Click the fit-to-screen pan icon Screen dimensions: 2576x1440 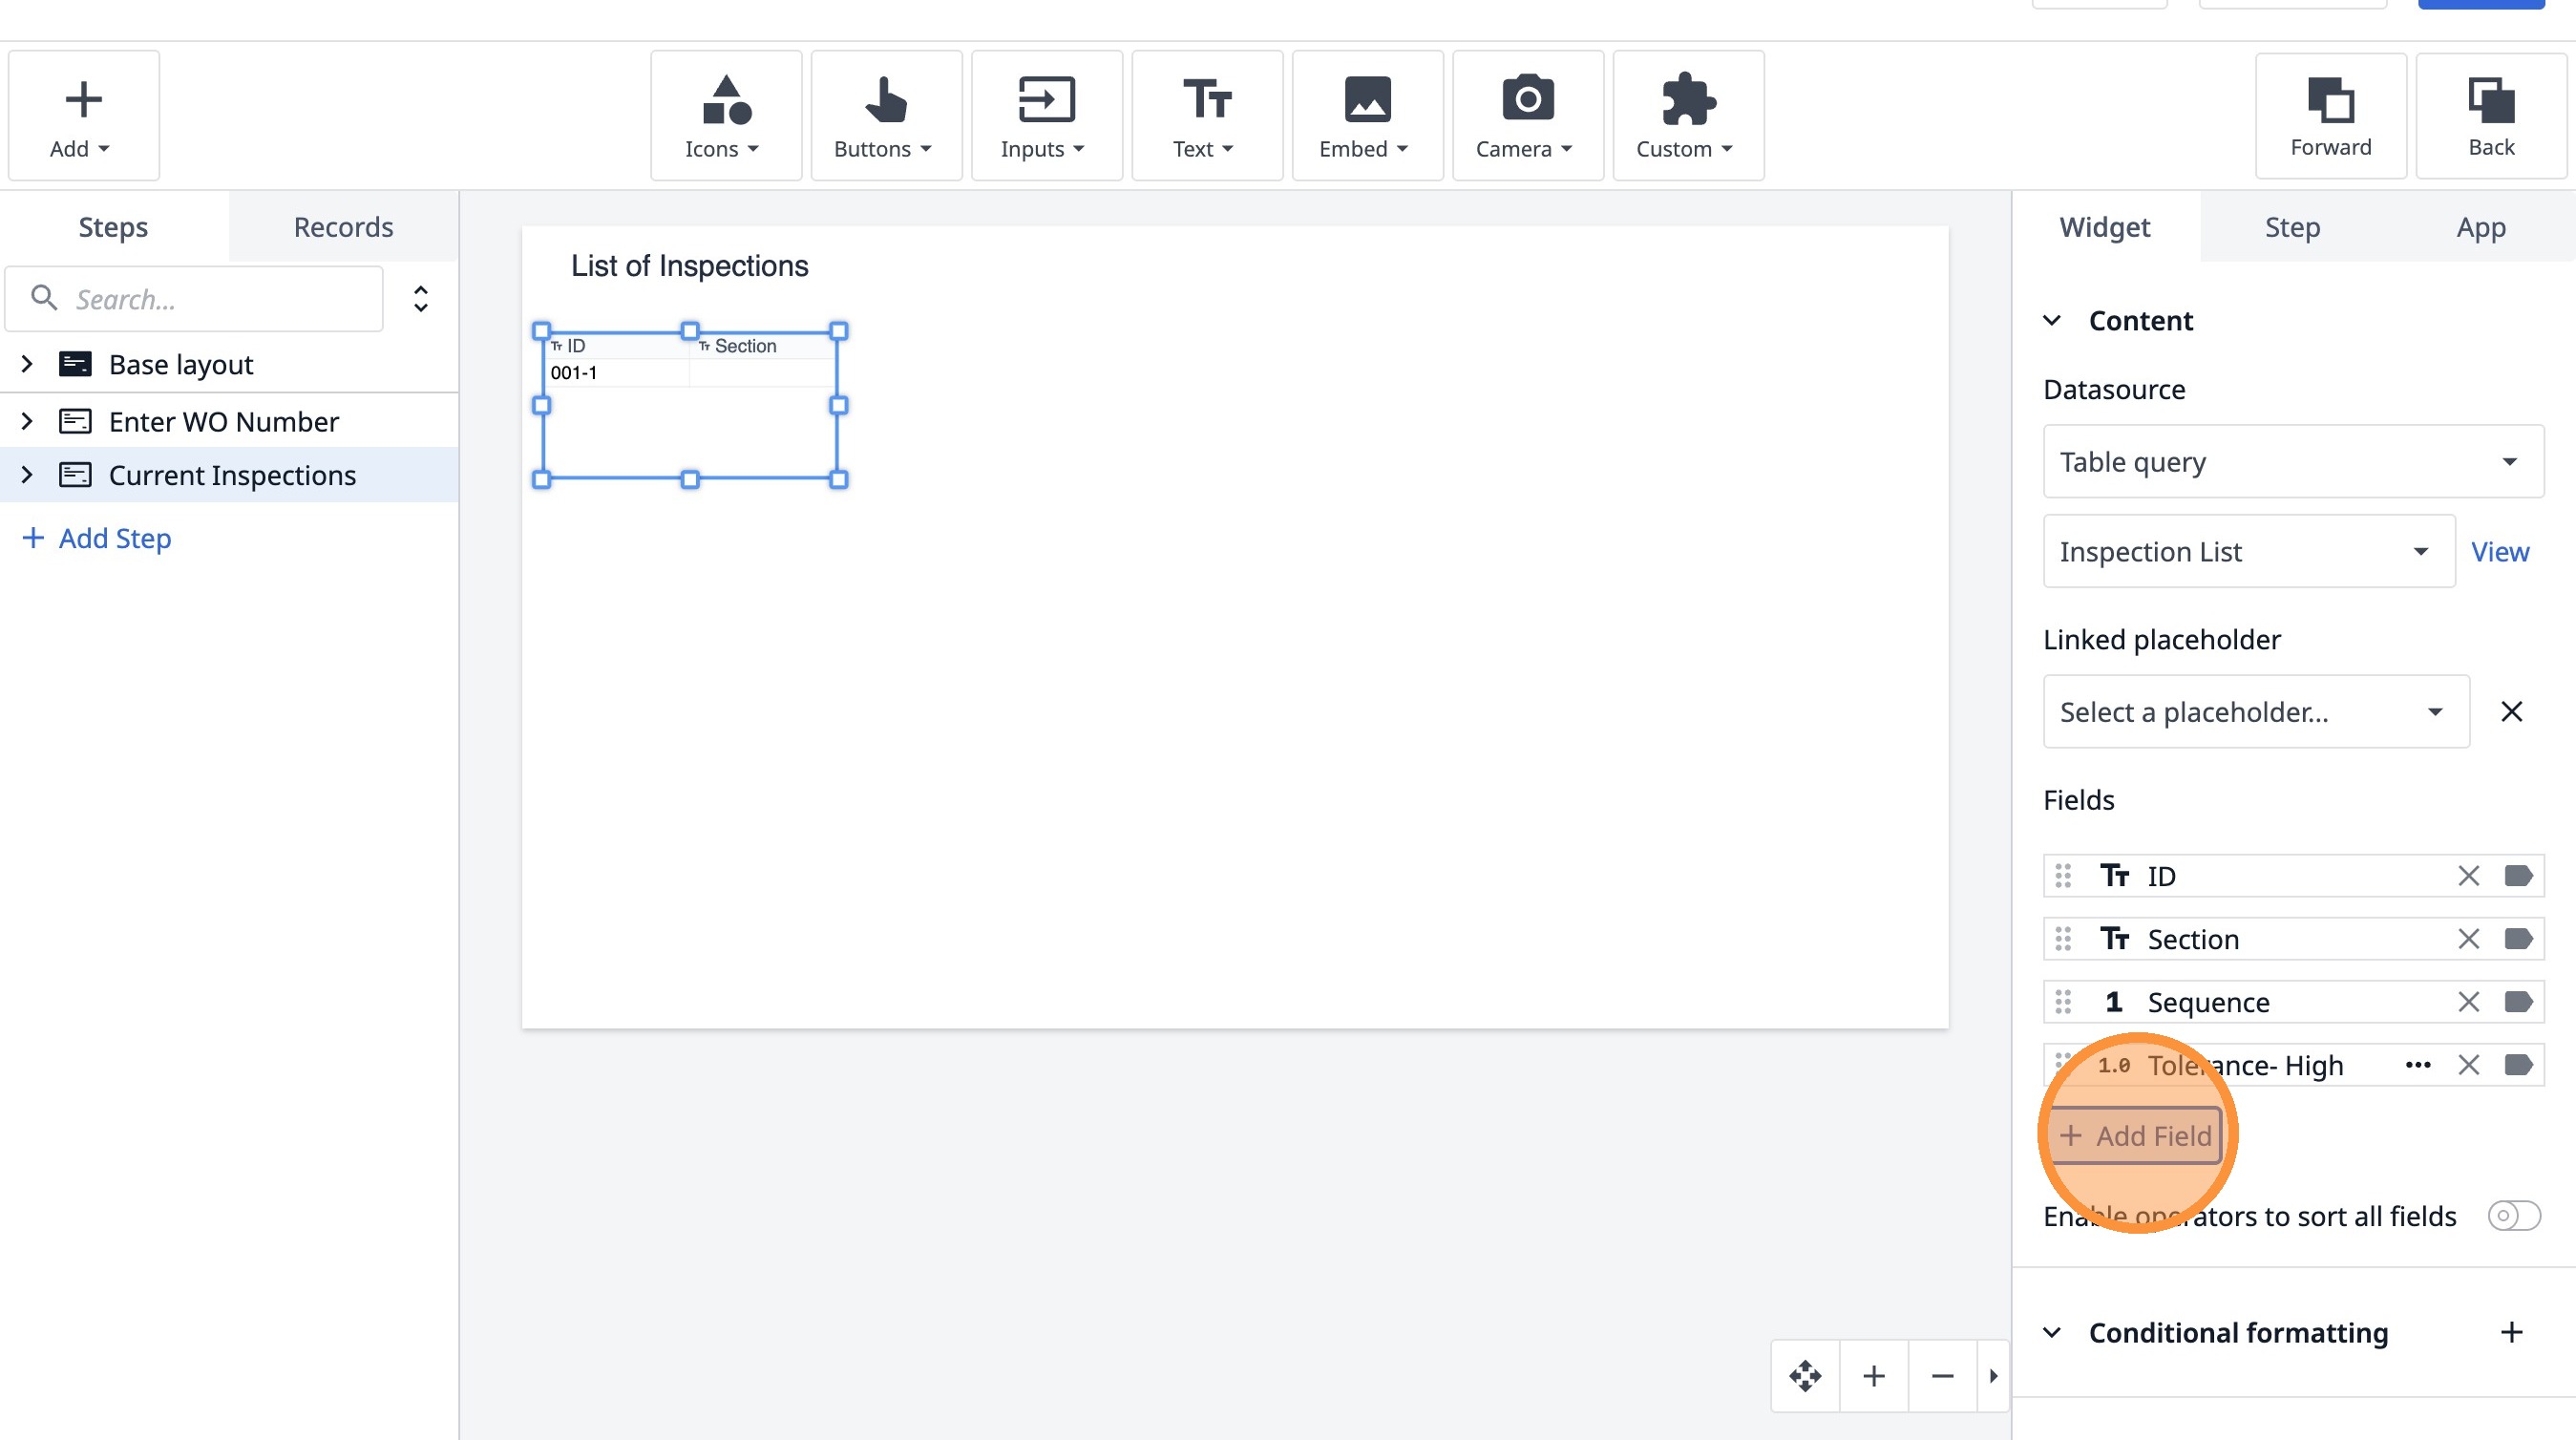tap(1805, 1376)
